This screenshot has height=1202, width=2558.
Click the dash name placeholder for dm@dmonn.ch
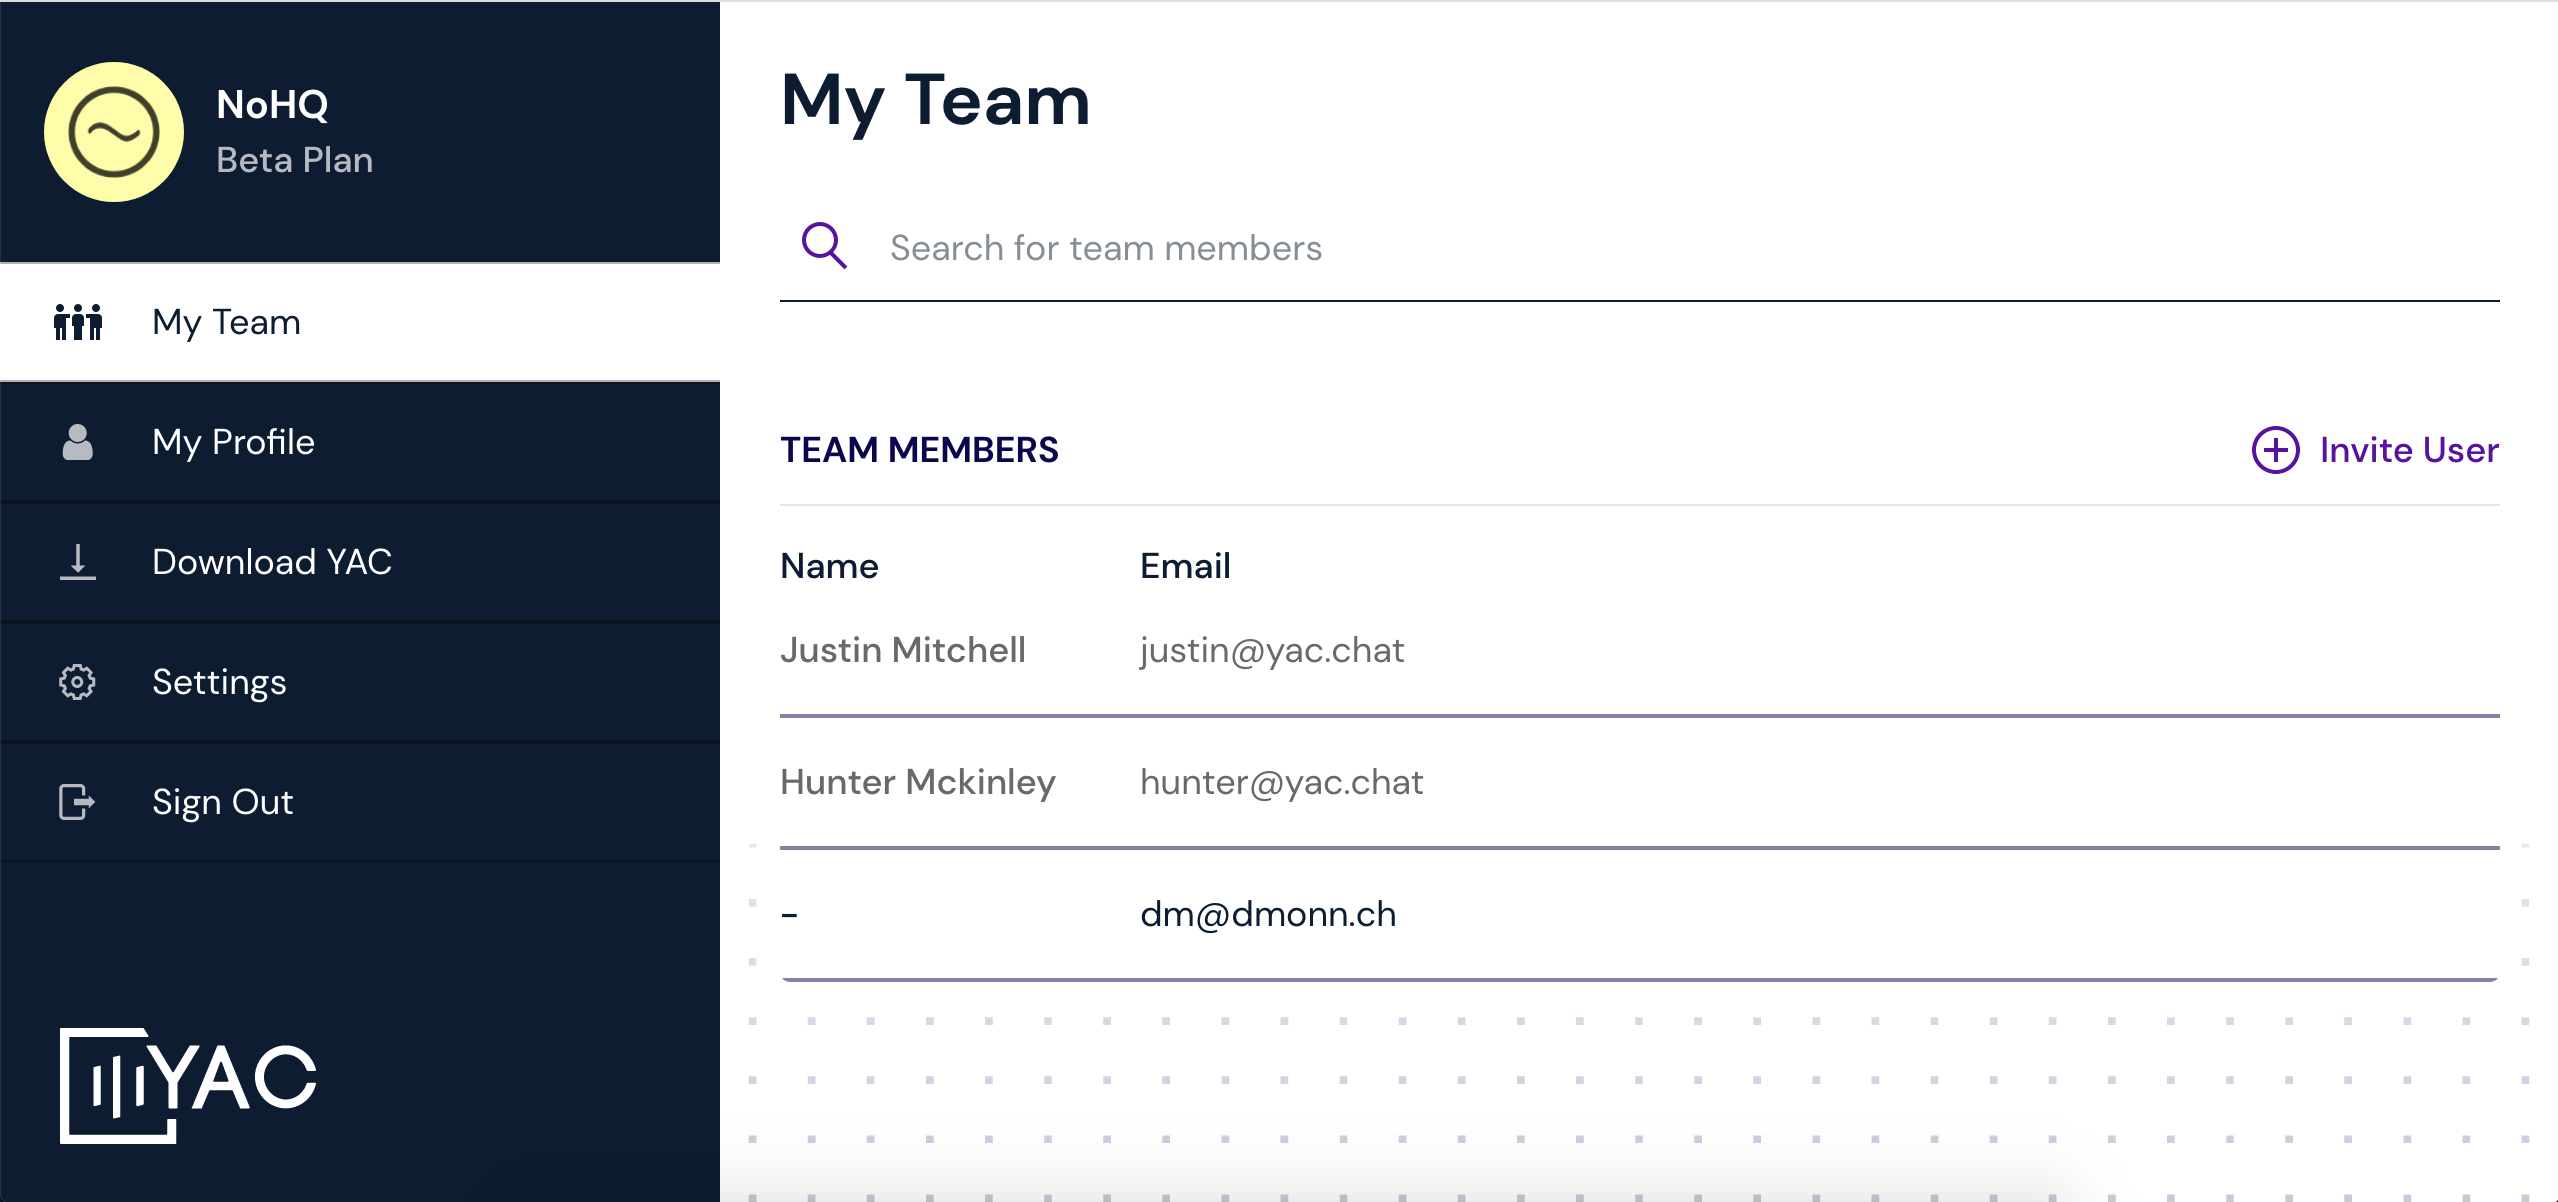pyautogui.click(x=789, y=914)
